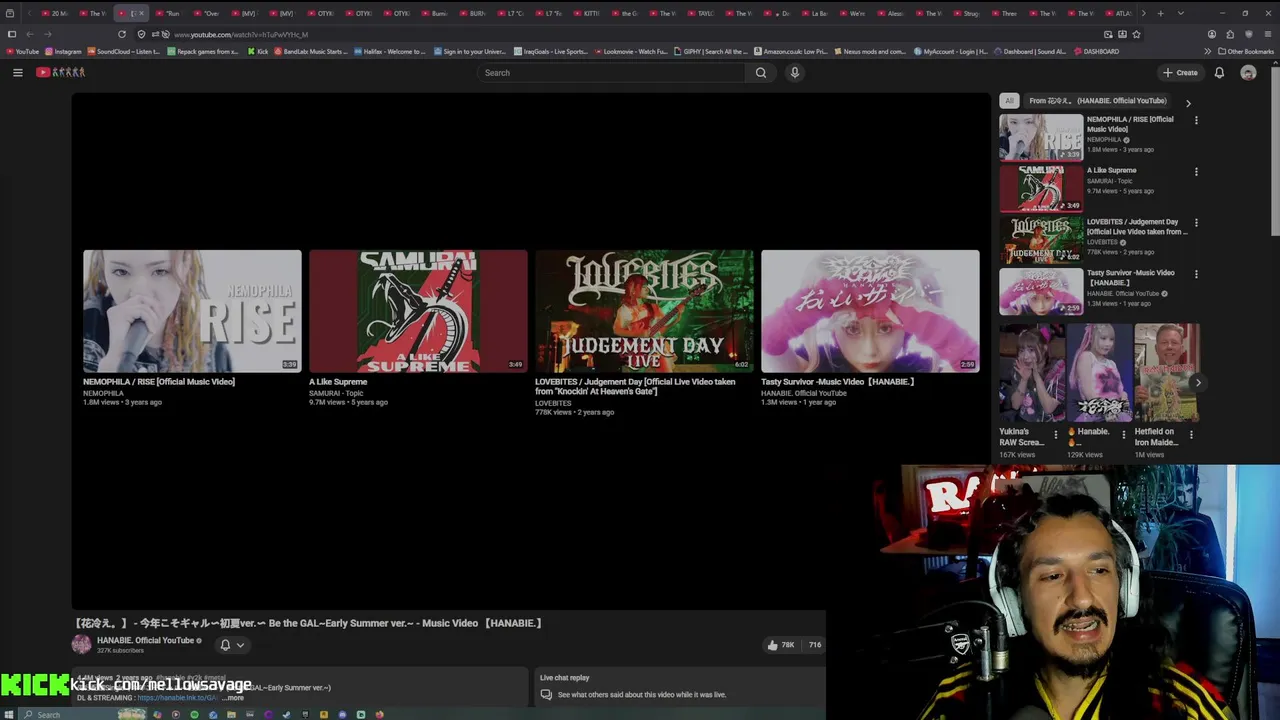
Task: Open Instagram bookmark
Action: (64, 51)
